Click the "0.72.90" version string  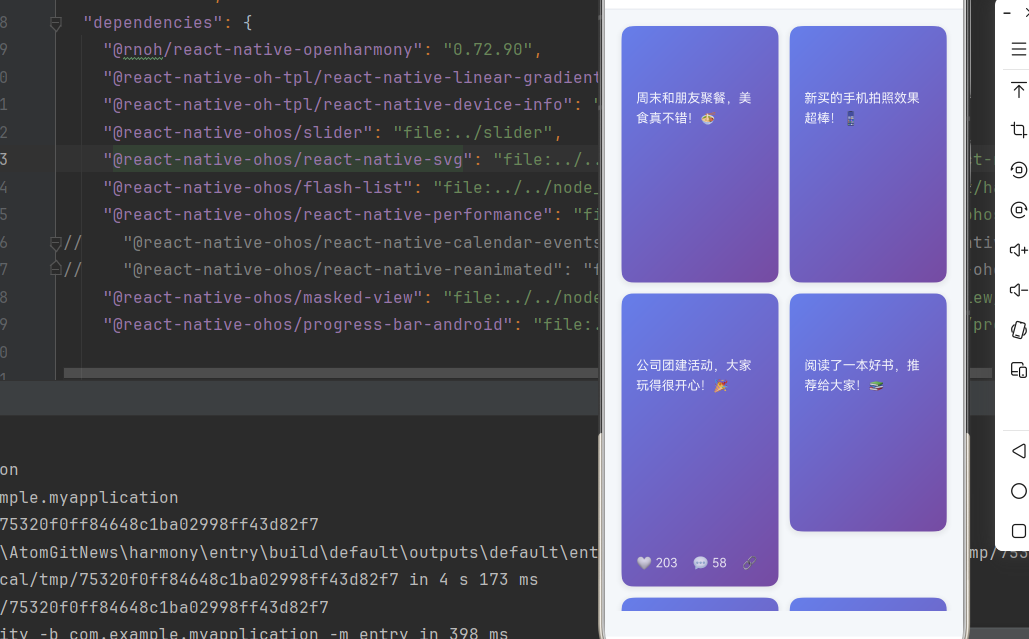coord(488,50)
